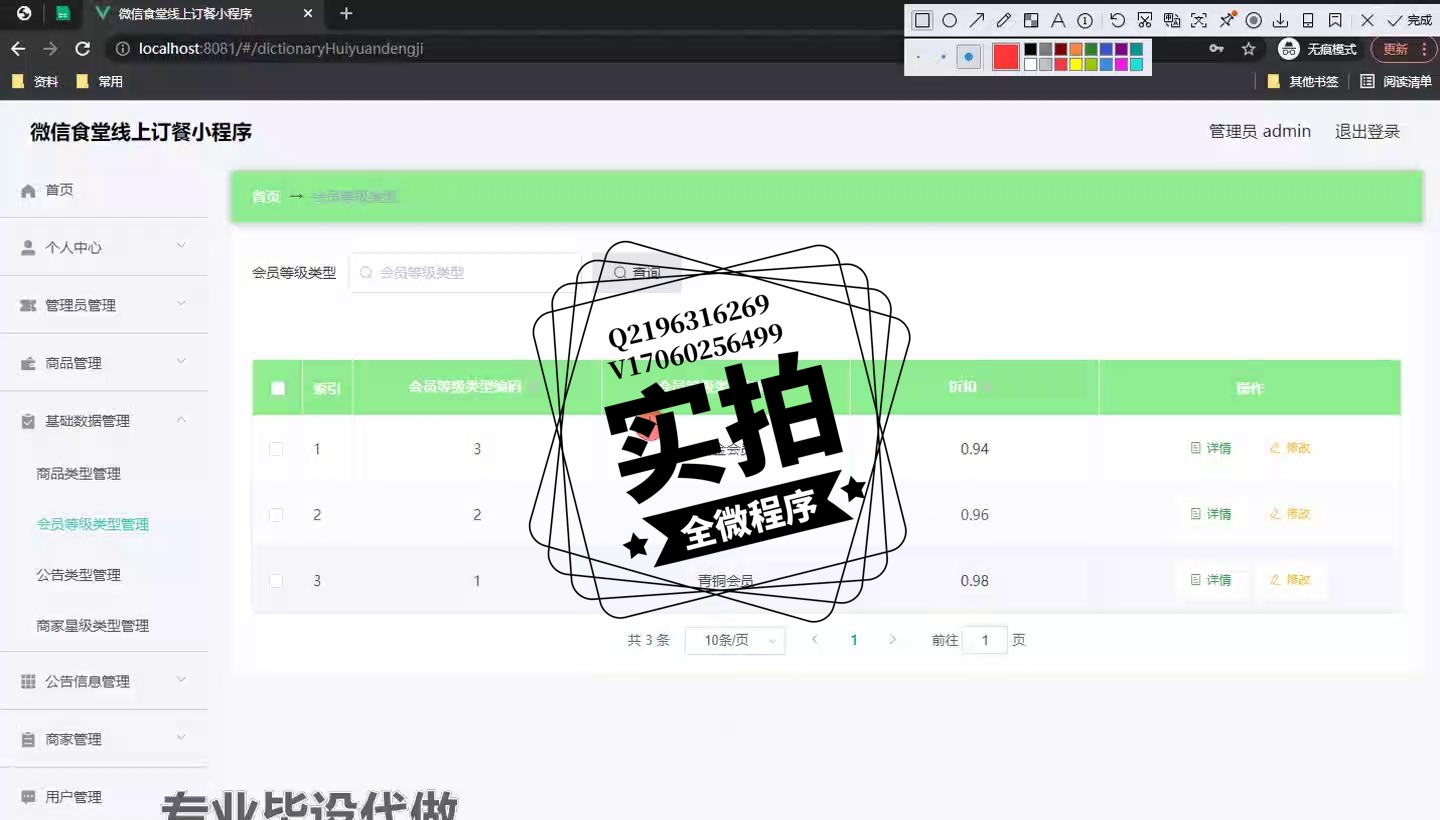Click 详情 for the 青铜会员 row
Viewport: 1440px width, 820px height.
1211,580
